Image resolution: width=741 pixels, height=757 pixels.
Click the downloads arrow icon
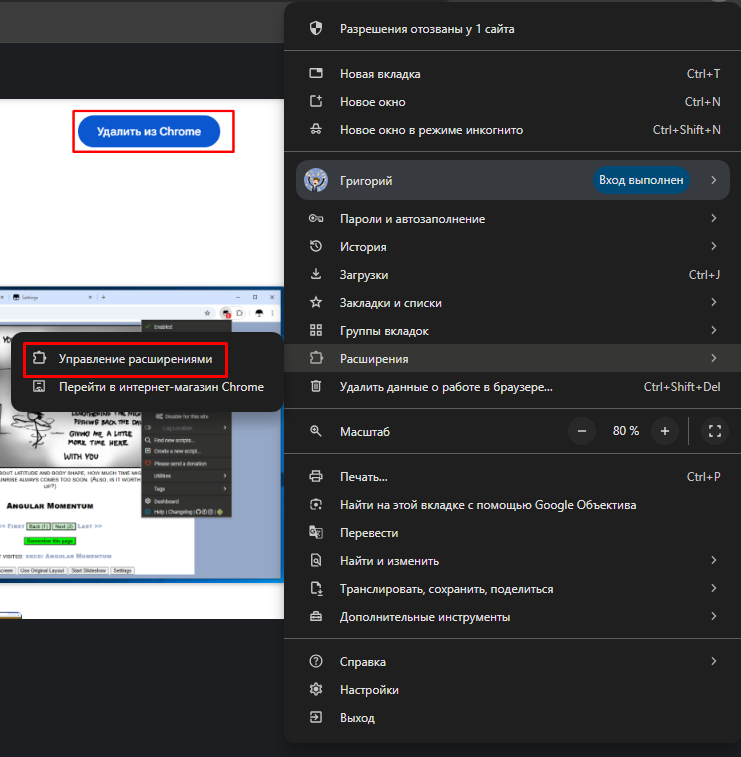[x=316, y=275]
